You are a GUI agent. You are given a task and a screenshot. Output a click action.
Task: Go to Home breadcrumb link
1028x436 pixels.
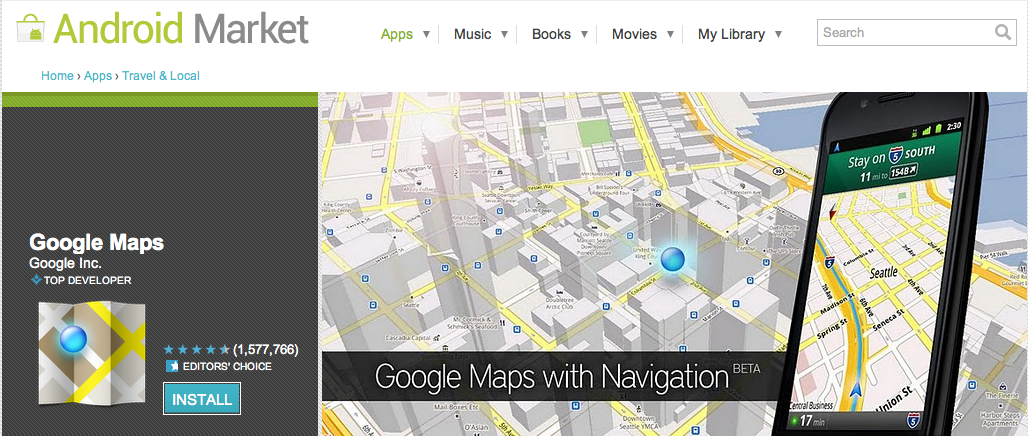pyautogui.click(x=57, y=75)
